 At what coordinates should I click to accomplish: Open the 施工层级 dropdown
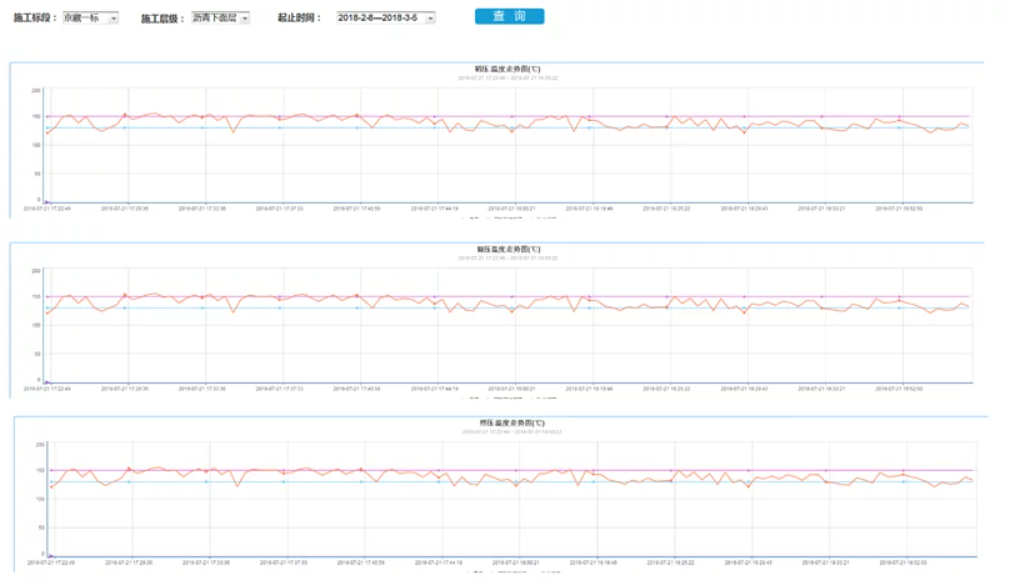(220, 18)
